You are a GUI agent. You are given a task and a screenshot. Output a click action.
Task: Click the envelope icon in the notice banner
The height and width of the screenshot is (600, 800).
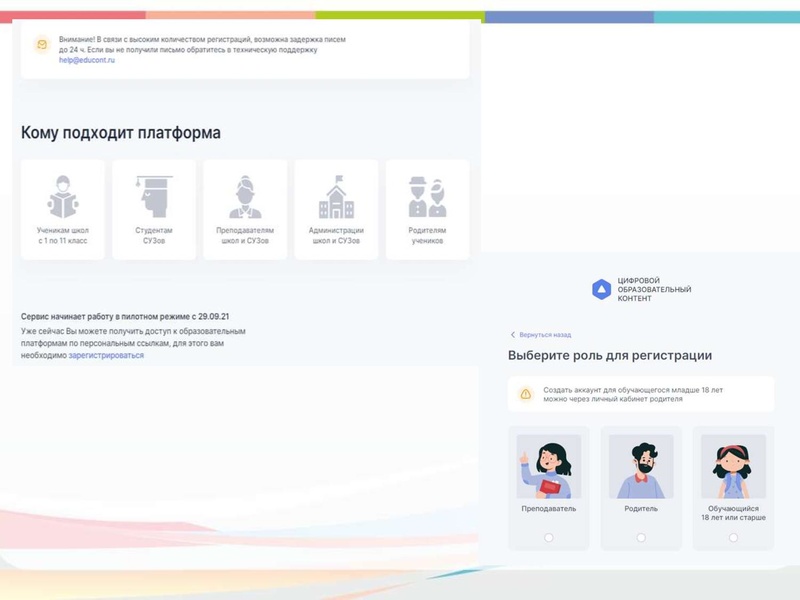40,44
